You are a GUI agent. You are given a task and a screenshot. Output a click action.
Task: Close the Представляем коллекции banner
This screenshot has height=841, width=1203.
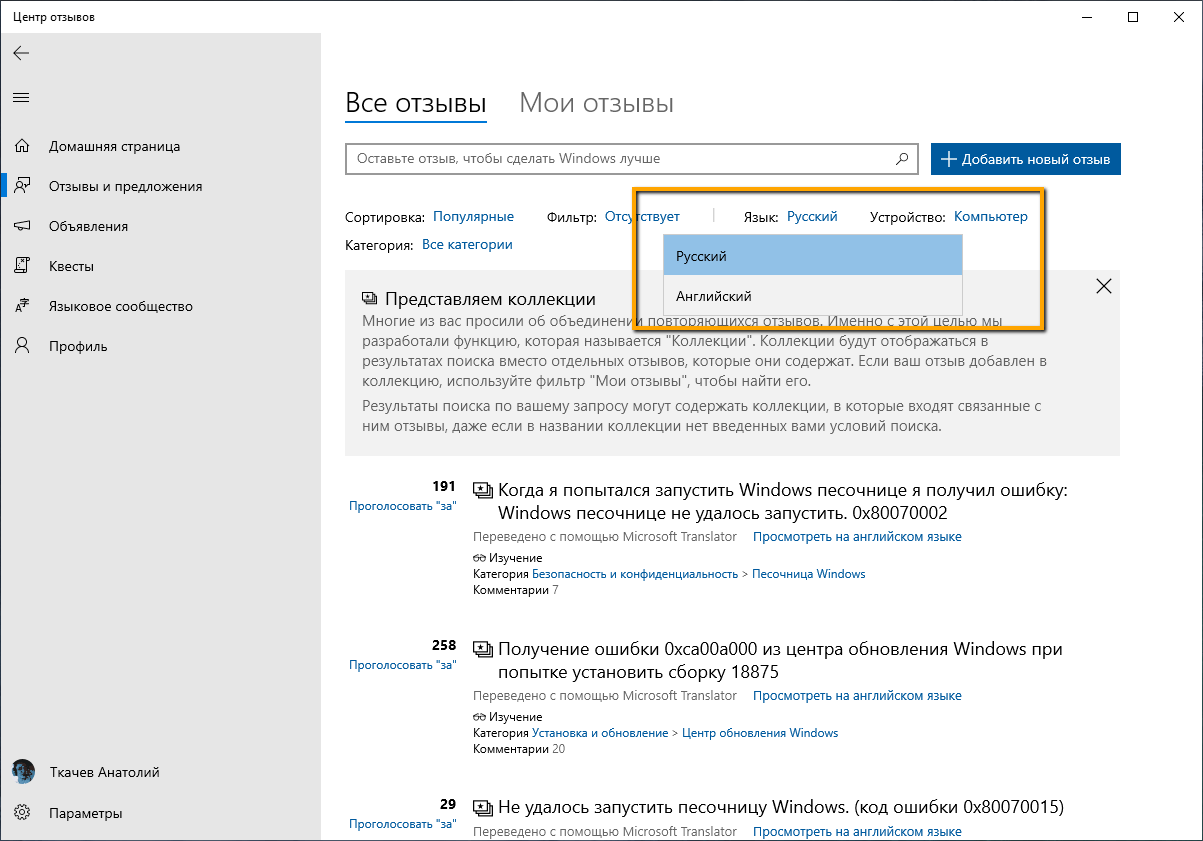tap(1104, 286)
